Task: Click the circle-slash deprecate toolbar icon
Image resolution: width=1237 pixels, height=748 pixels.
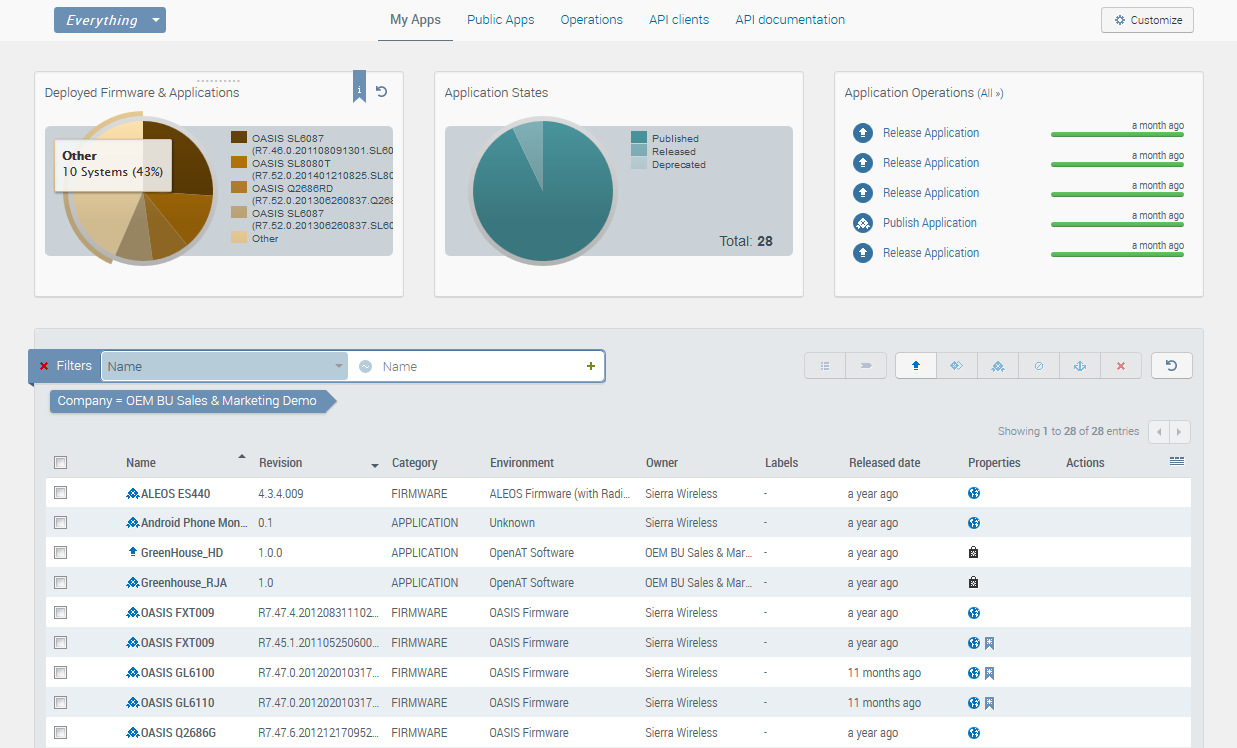Action: 1039,366
